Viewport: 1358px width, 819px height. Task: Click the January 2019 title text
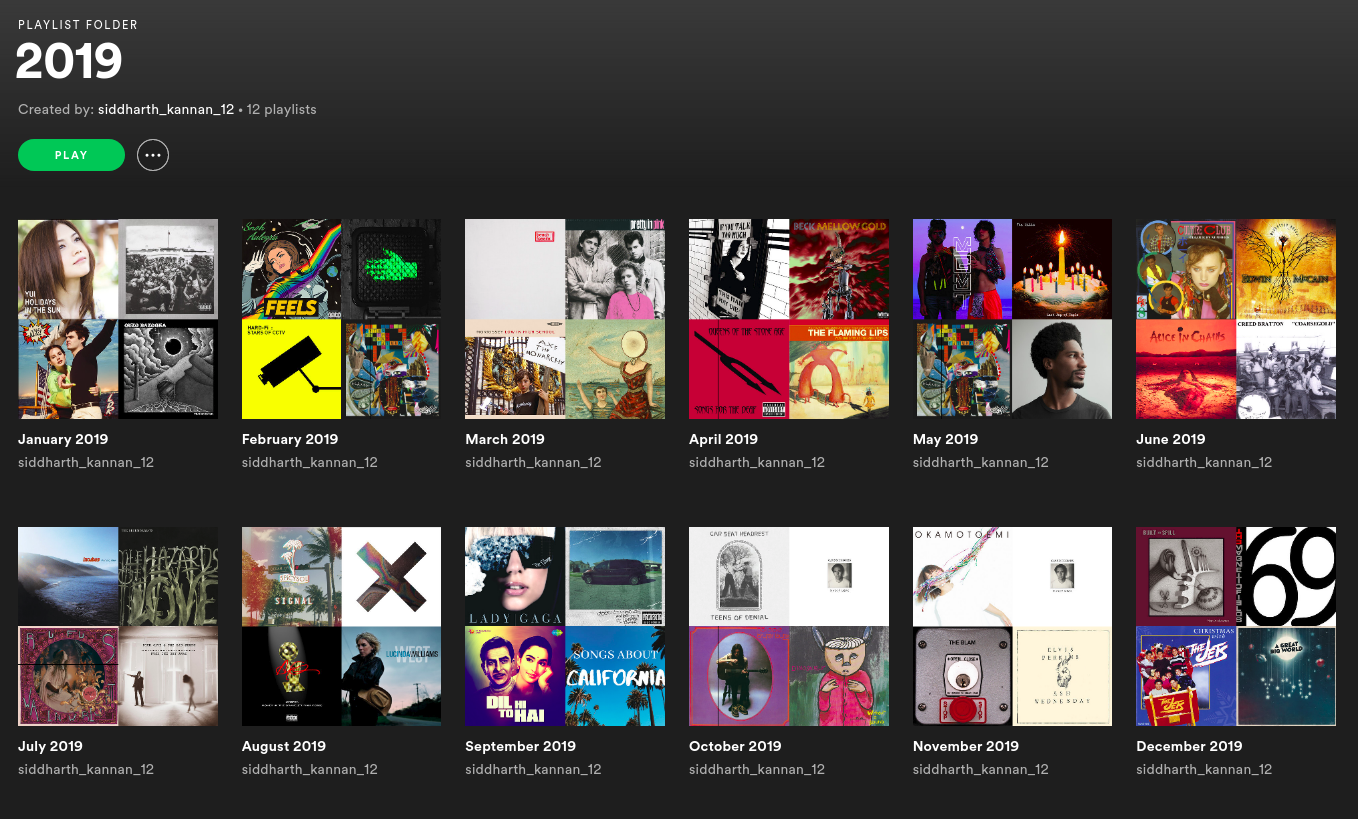[x=63, y=439]
